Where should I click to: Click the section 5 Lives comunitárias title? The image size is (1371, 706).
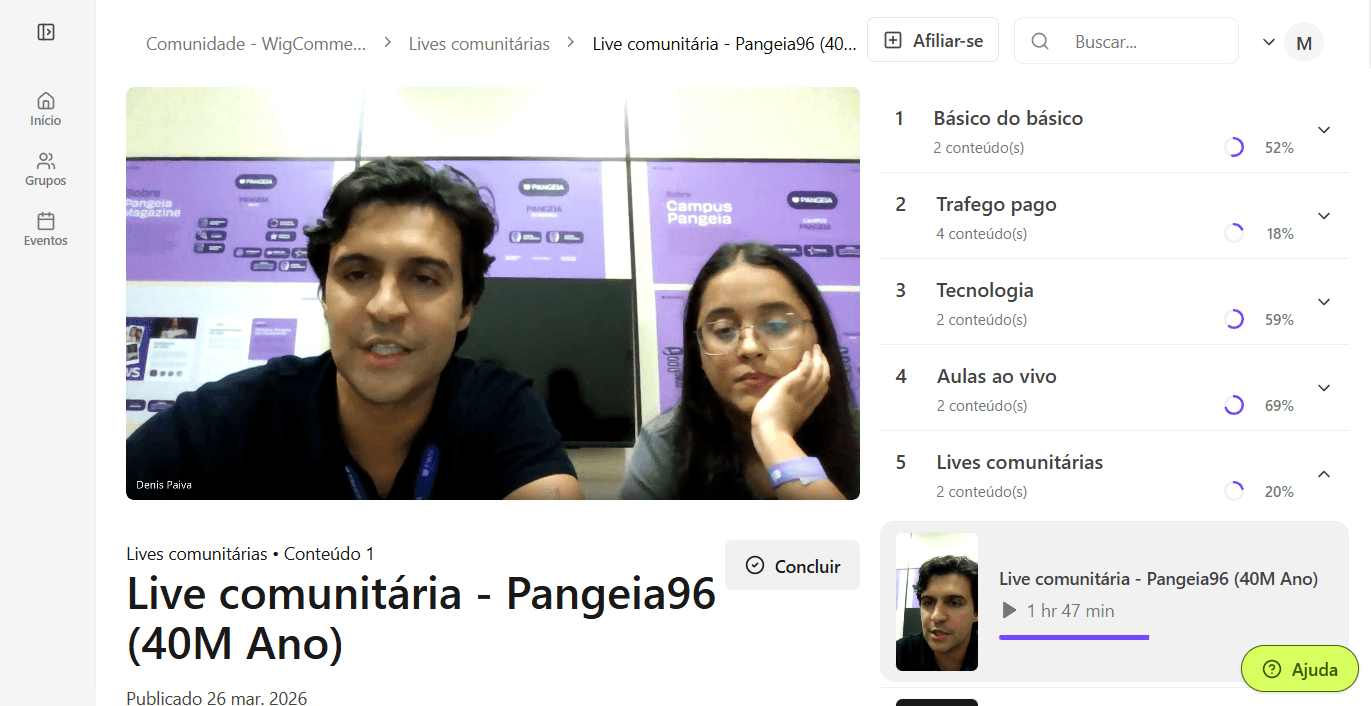[x=1020, y=462]
